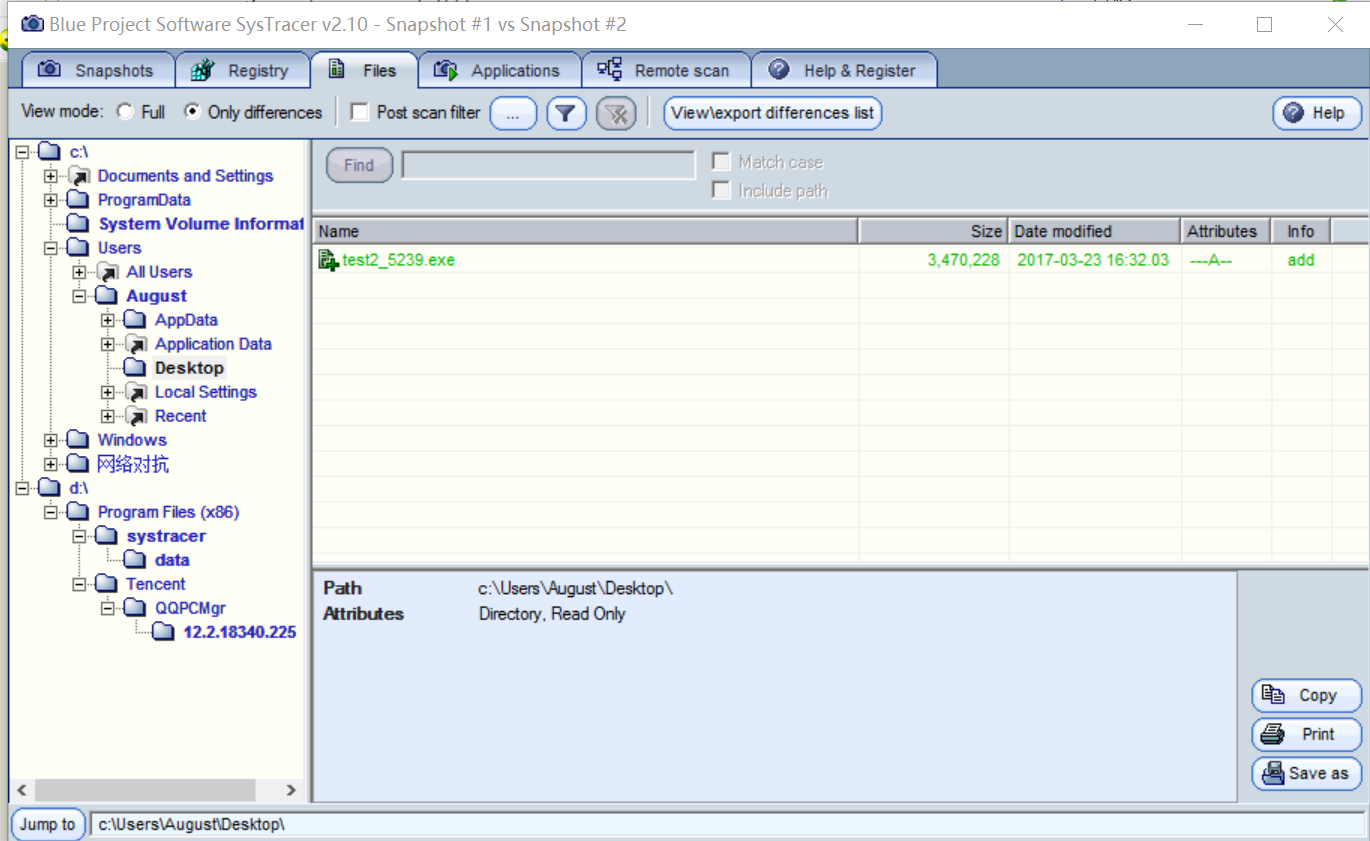The height and width of the screenshot is (841, 1370).
Task: Click the 网络对抗 folder icon
Action: pos(78,464)
